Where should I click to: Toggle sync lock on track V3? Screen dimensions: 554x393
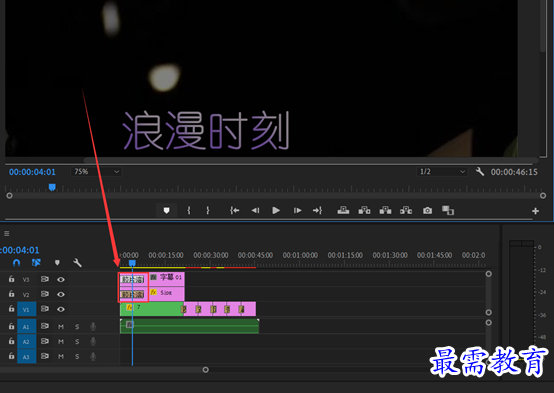pyautogui.click(x=45, y=279)
